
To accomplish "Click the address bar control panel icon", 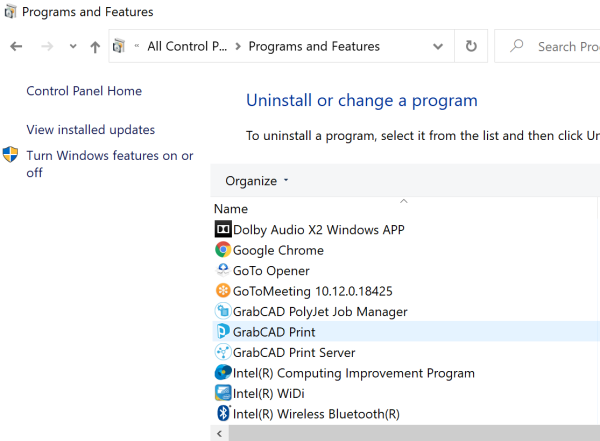I will click(119, 46).
